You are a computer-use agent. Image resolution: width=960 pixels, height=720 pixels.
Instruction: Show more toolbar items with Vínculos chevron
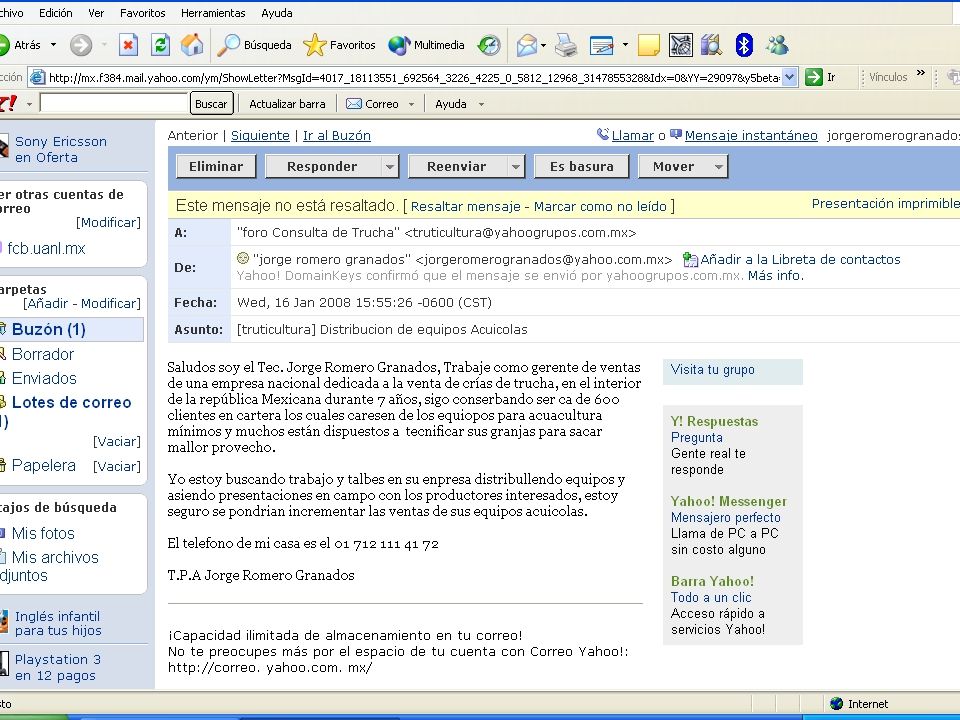click(920, 73)
